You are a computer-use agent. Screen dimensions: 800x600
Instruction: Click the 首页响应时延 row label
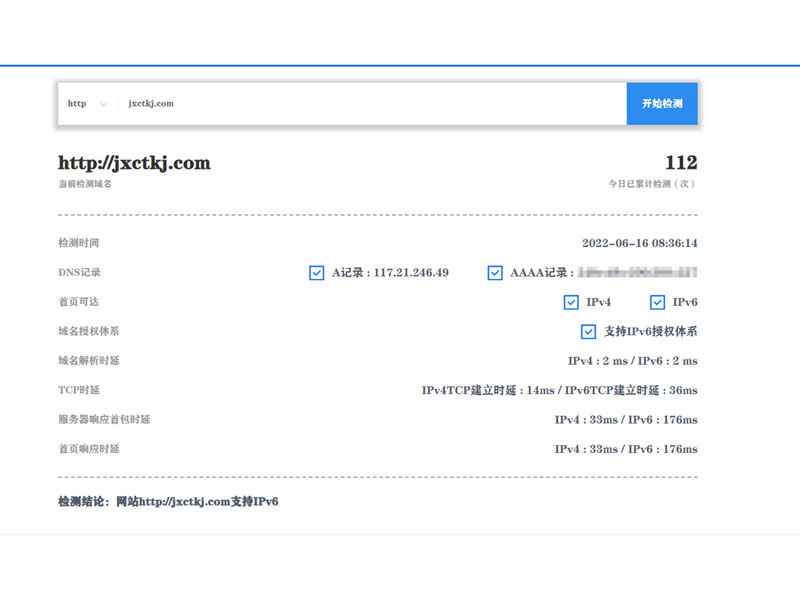click(x=89, y=449)
